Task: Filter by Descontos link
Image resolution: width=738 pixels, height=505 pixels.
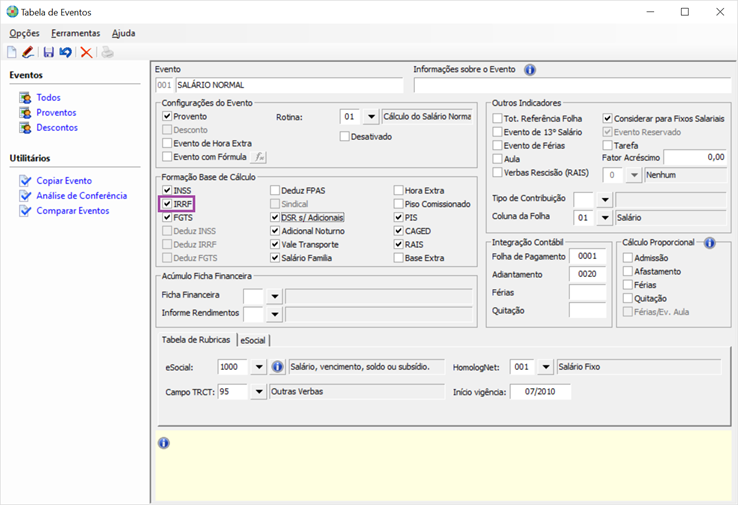Action: pyautogui.click(x=57, y=128)
